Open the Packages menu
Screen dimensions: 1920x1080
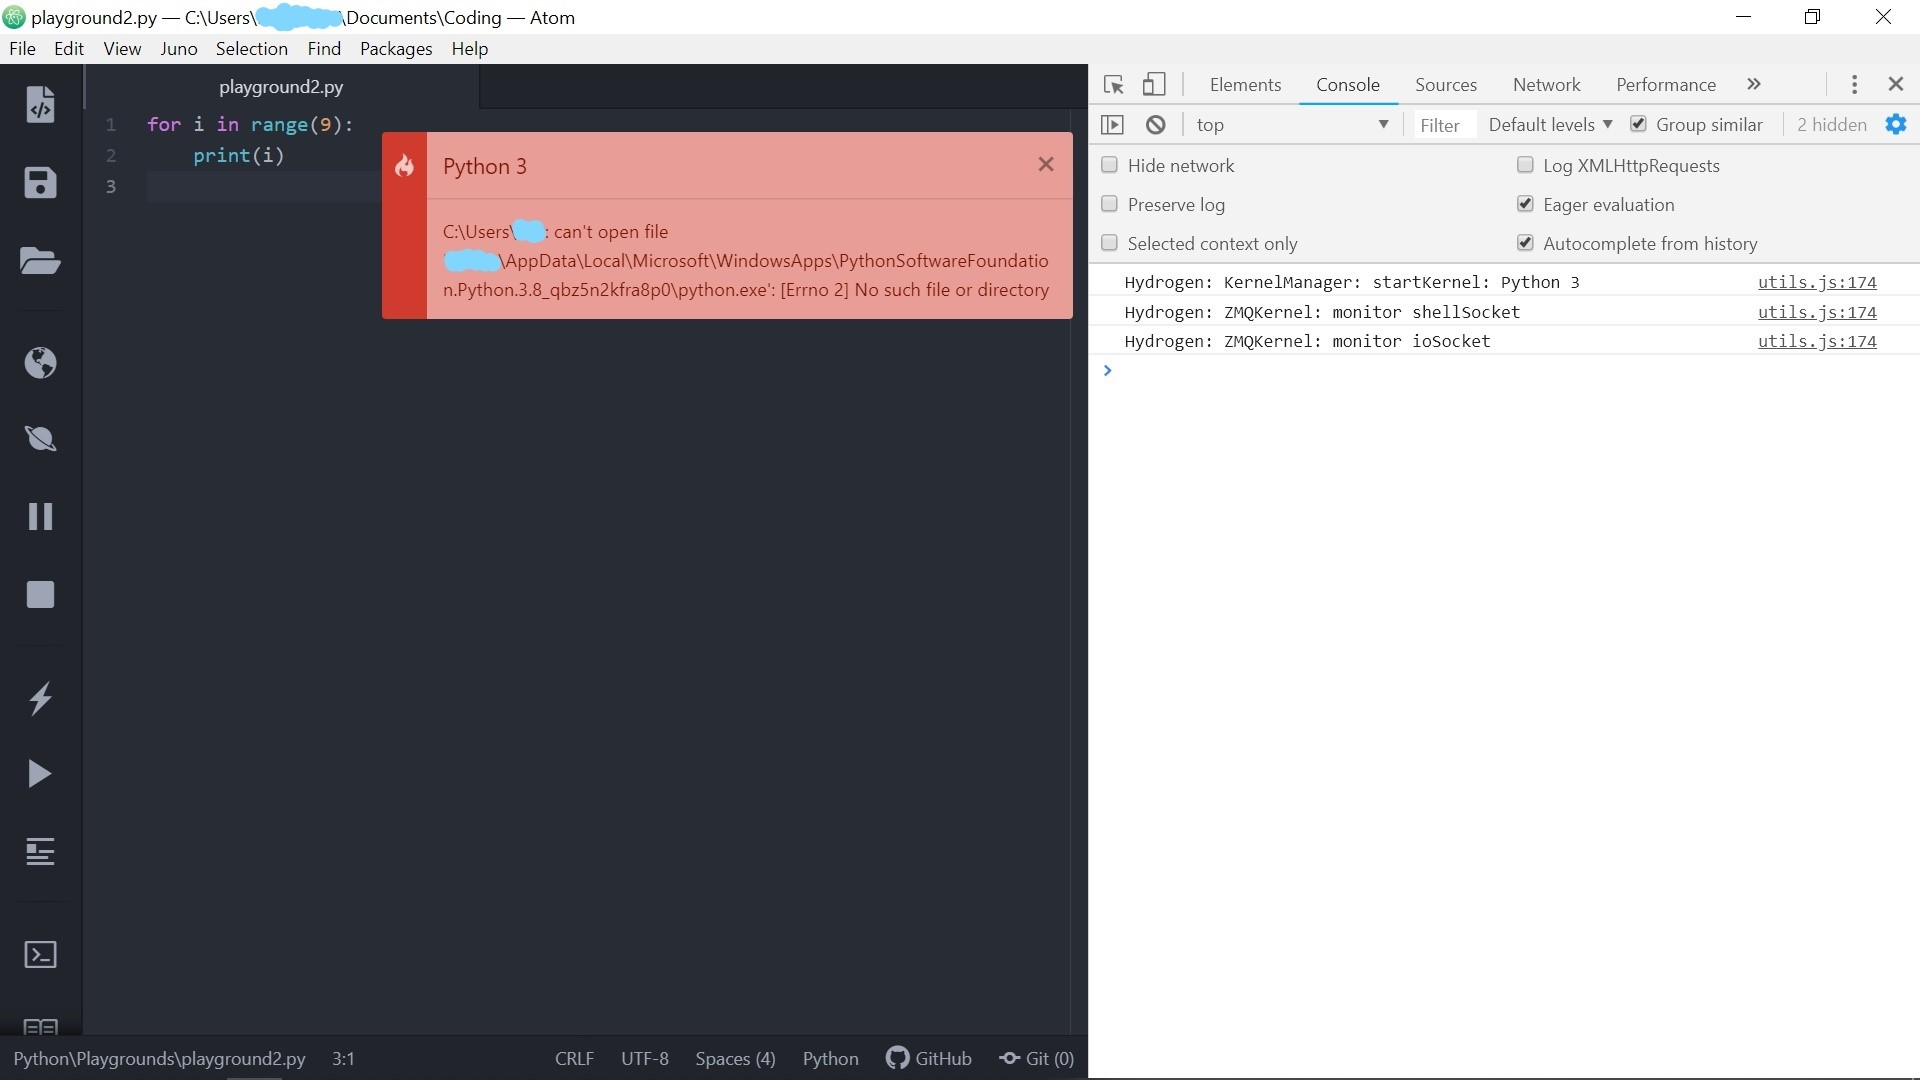396,48
